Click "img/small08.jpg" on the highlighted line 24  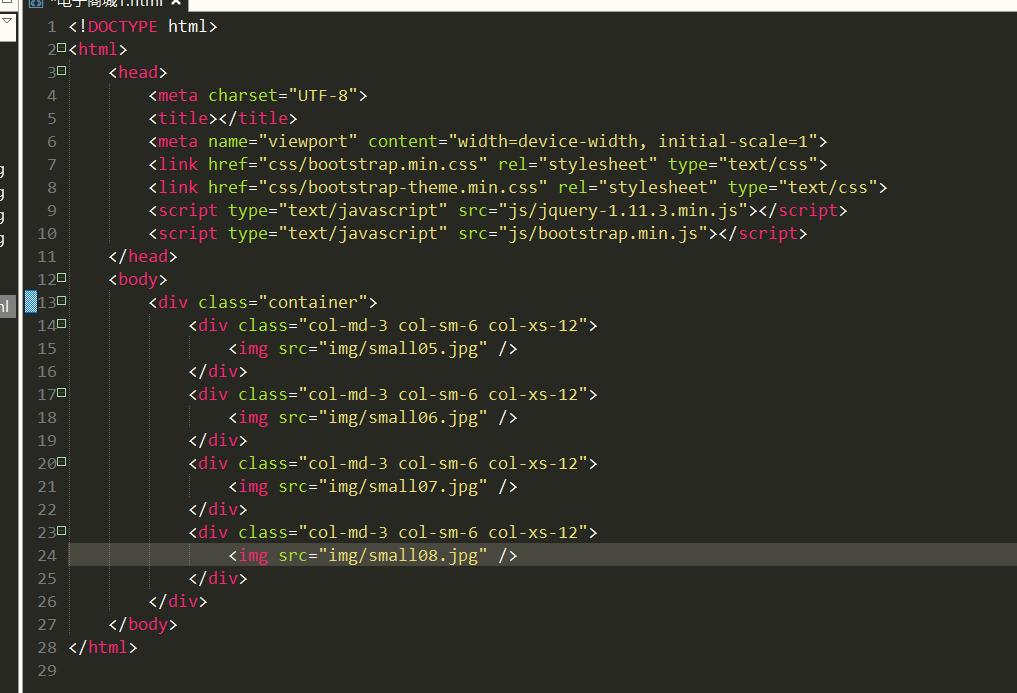click(x=403, y=556)
